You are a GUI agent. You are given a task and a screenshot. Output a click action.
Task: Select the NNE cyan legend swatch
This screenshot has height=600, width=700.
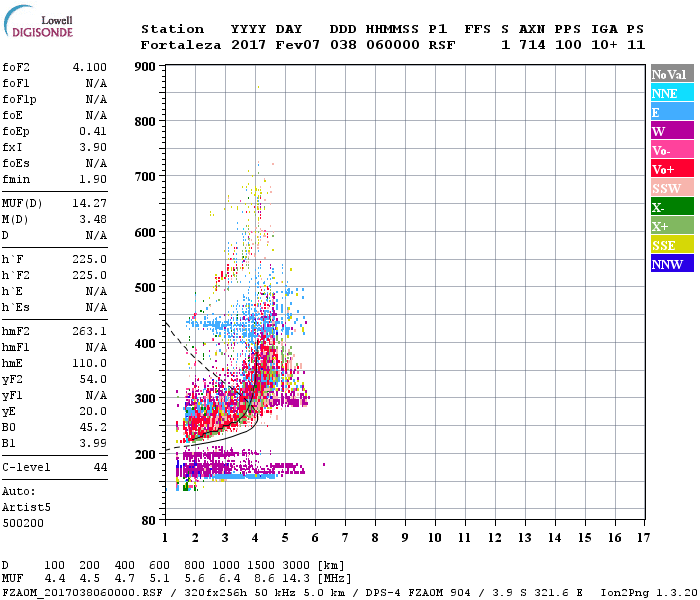672,93
